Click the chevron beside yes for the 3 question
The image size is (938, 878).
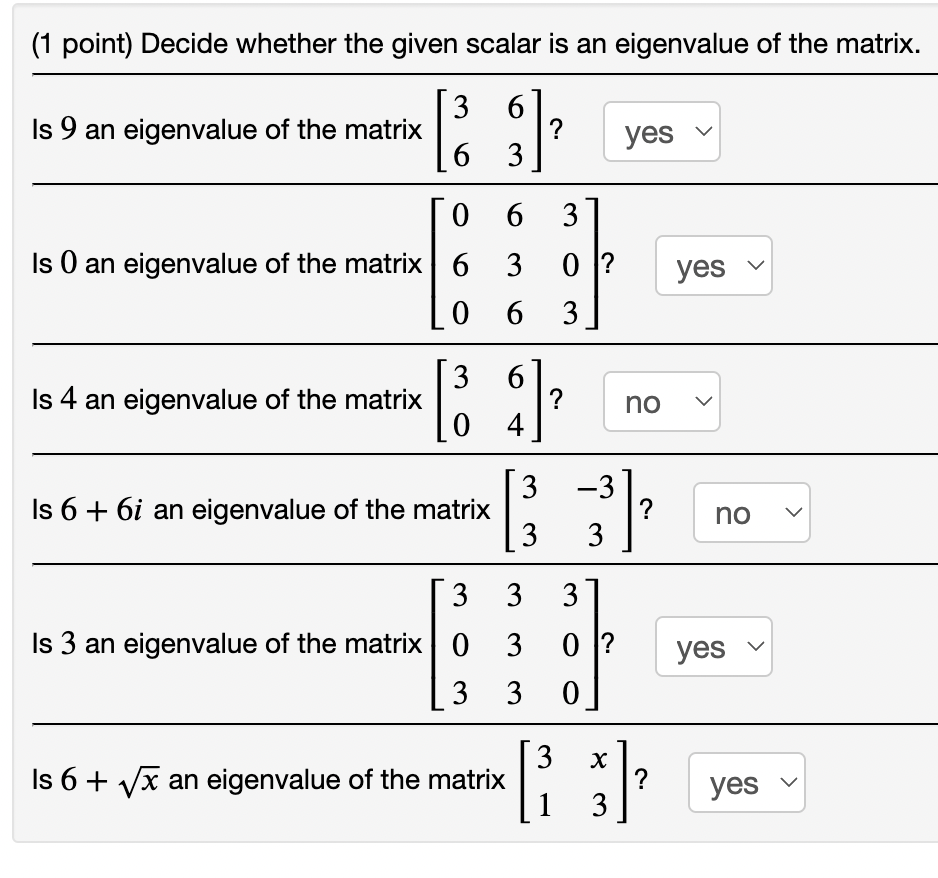[x=757, y=647]
